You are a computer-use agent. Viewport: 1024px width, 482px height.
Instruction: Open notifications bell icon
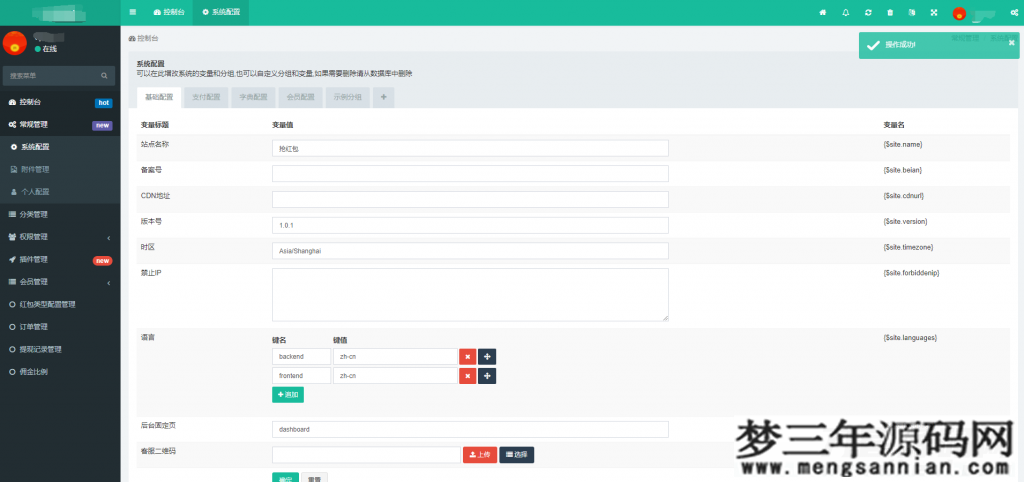tap(846, 12)
